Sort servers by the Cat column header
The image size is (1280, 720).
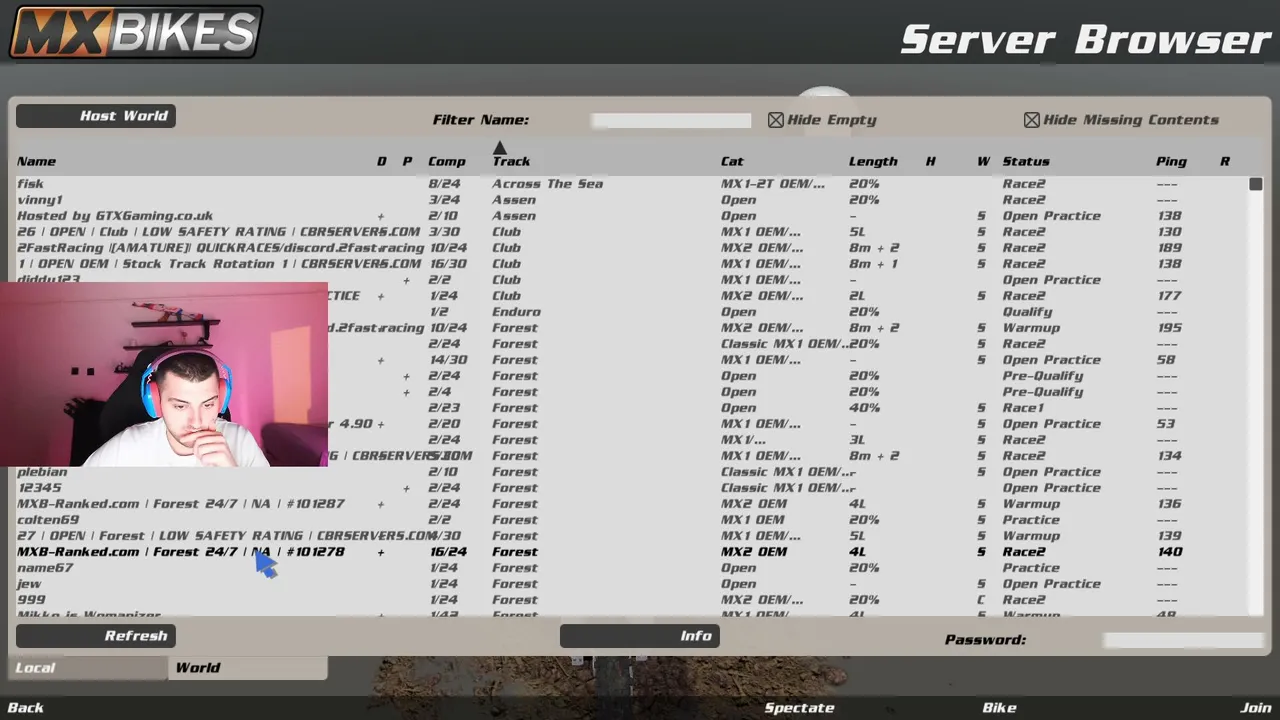(x=732, y=161)
